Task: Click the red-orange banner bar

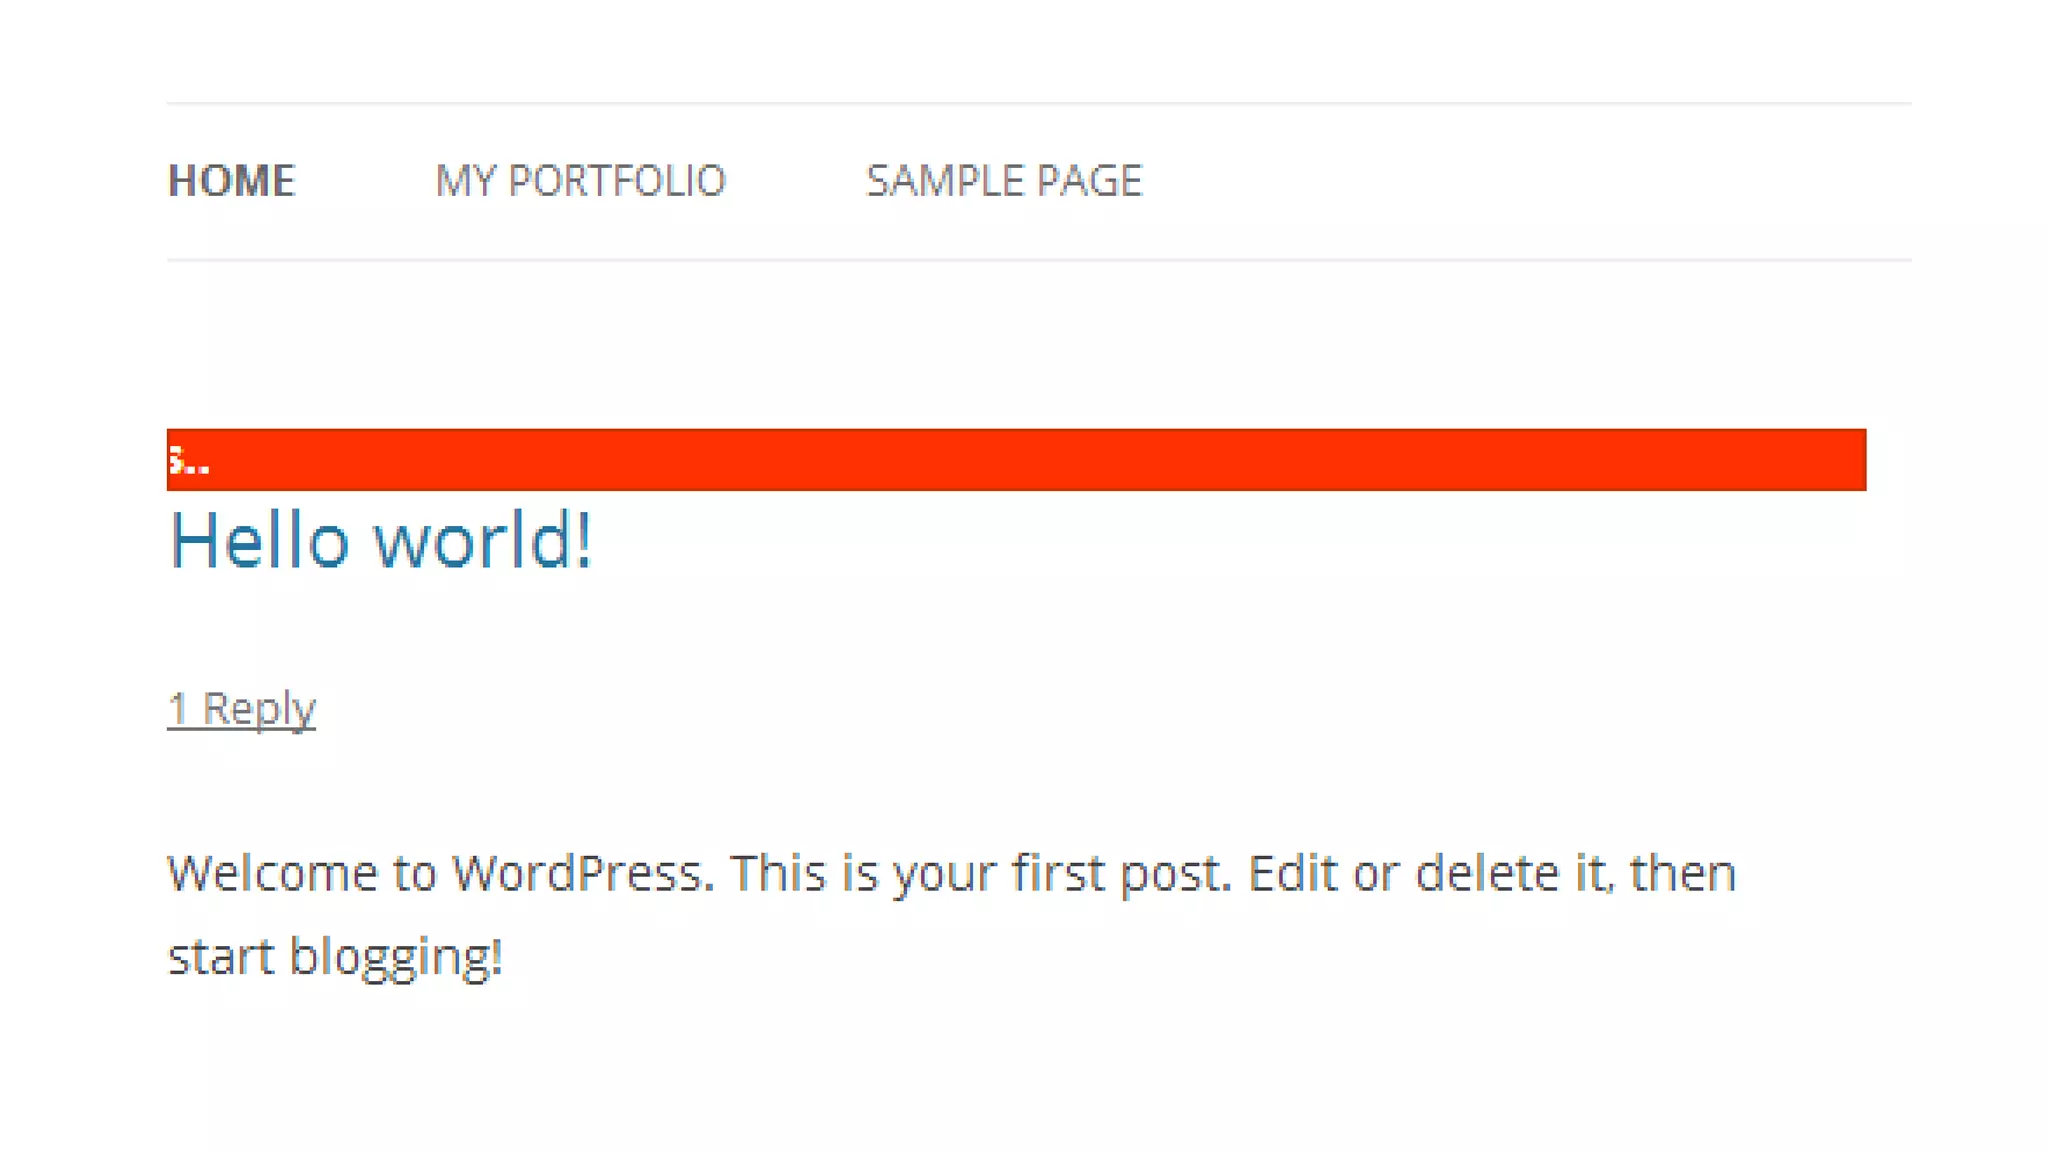Action: click(x=1016, y=460)
